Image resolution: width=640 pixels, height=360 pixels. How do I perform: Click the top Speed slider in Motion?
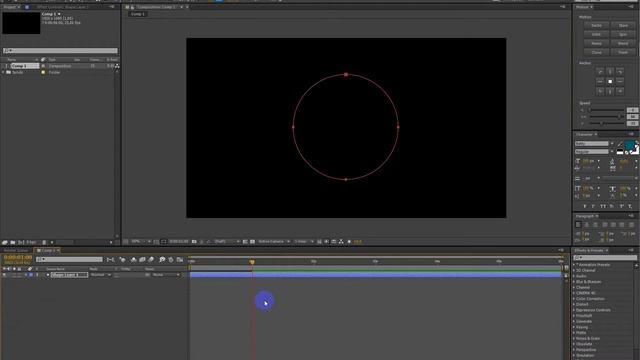(x=606, y=110)
